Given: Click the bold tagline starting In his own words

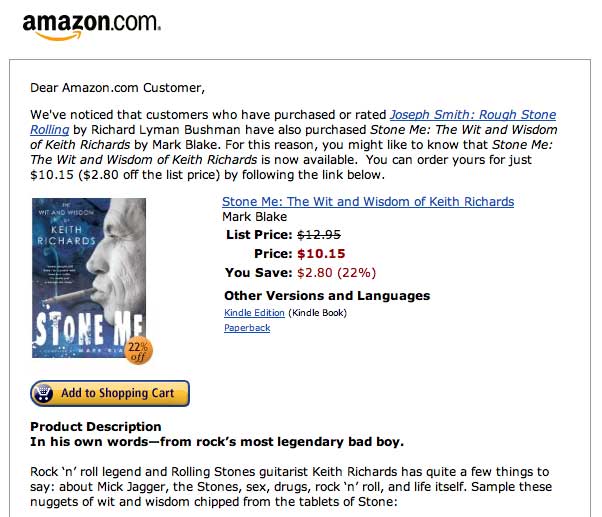Looking at the screenshot, I should 217,442.
